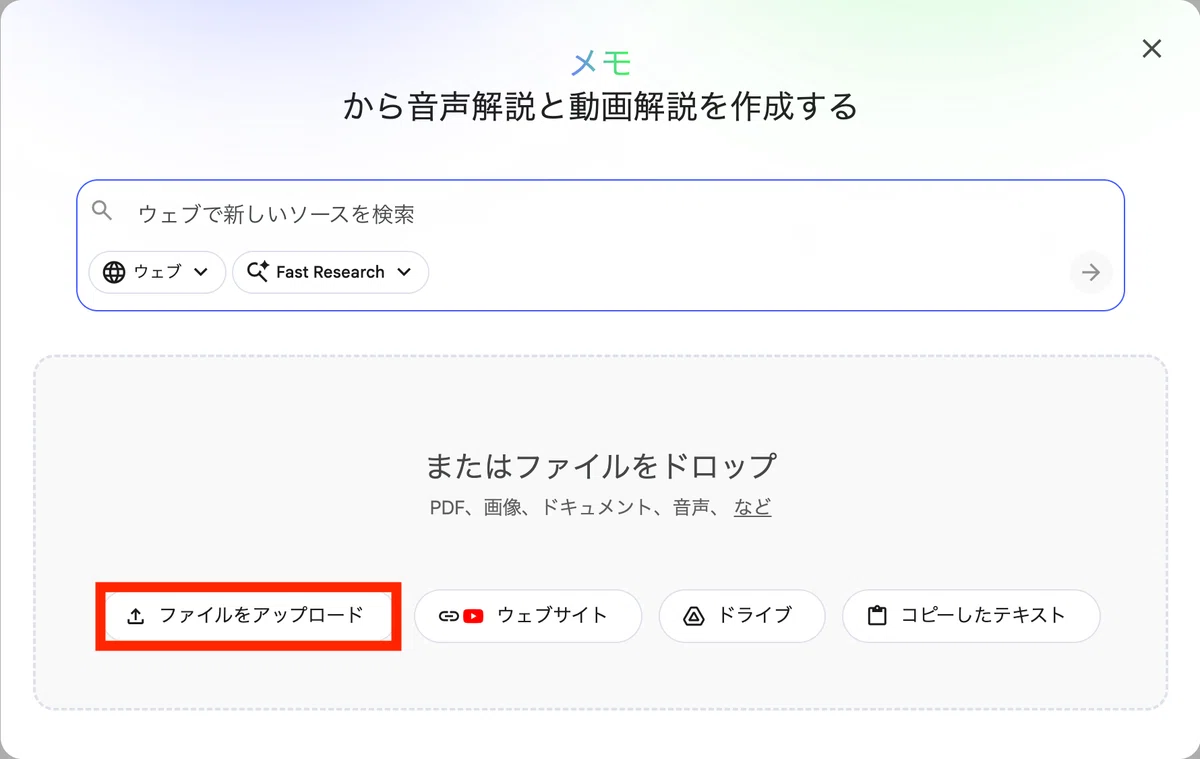Image resolution: width=1200 pixels, height=759 pixels.
Task: Open the Fast Research mode dropdown
Action: tap(330, 272)
